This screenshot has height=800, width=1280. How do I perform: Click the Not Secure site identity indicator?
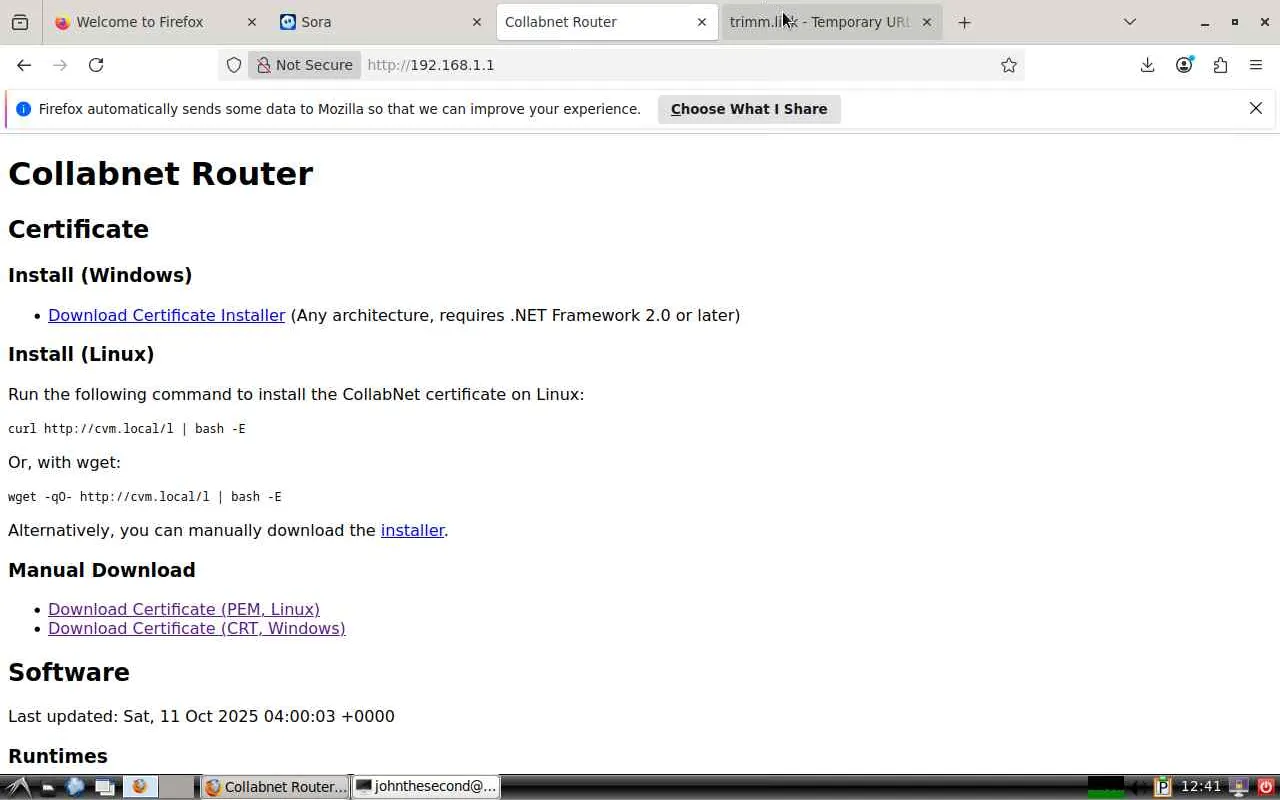tap(304, 65)
